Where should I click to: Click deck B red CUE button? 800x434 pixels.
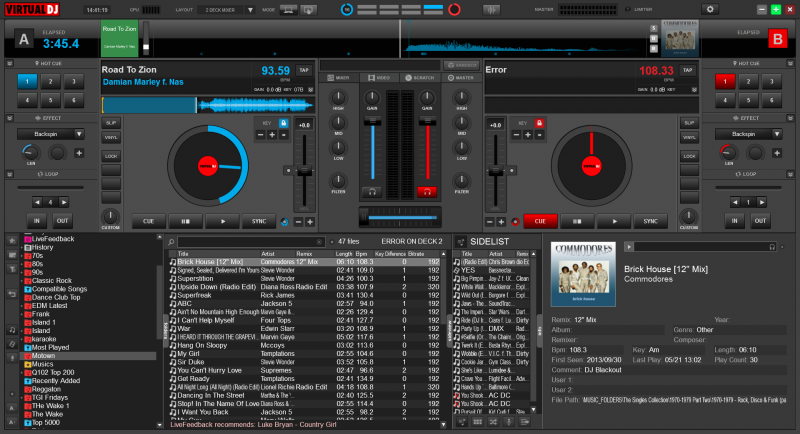[540, 221]
